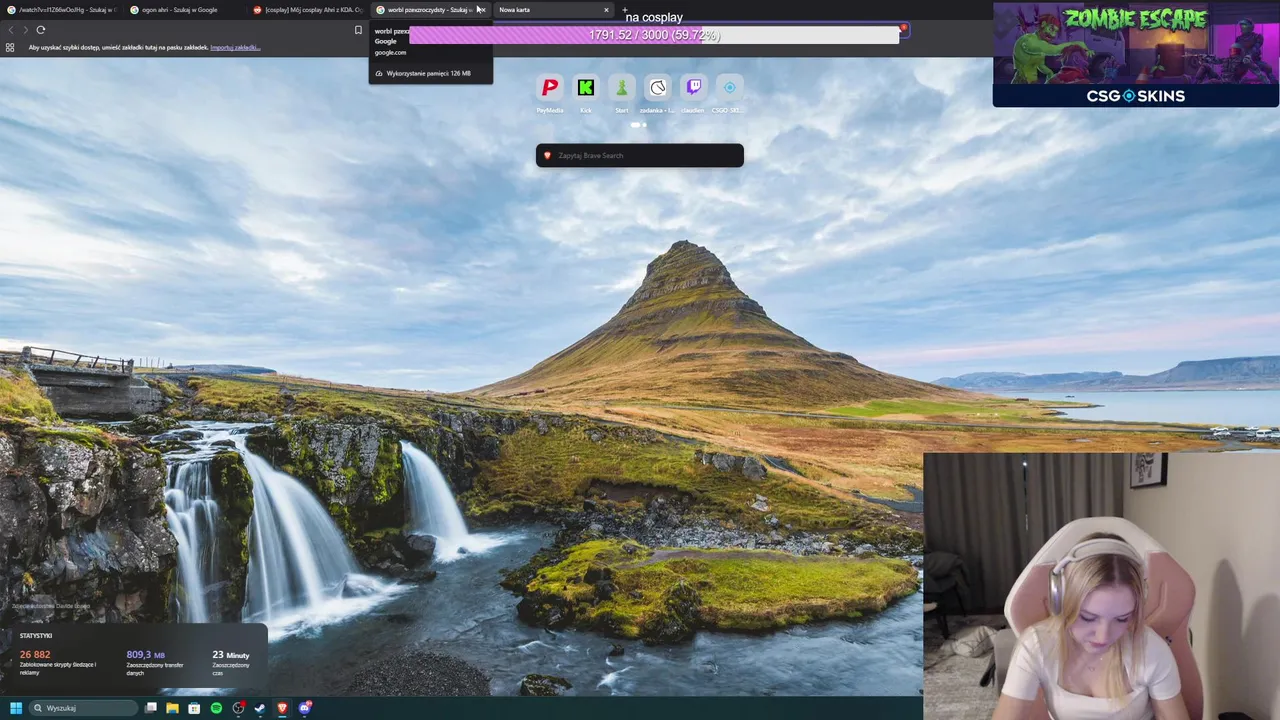
Task: Click the Zombie Escape CSGO-SKINS banner
Action: point(1136,54)
